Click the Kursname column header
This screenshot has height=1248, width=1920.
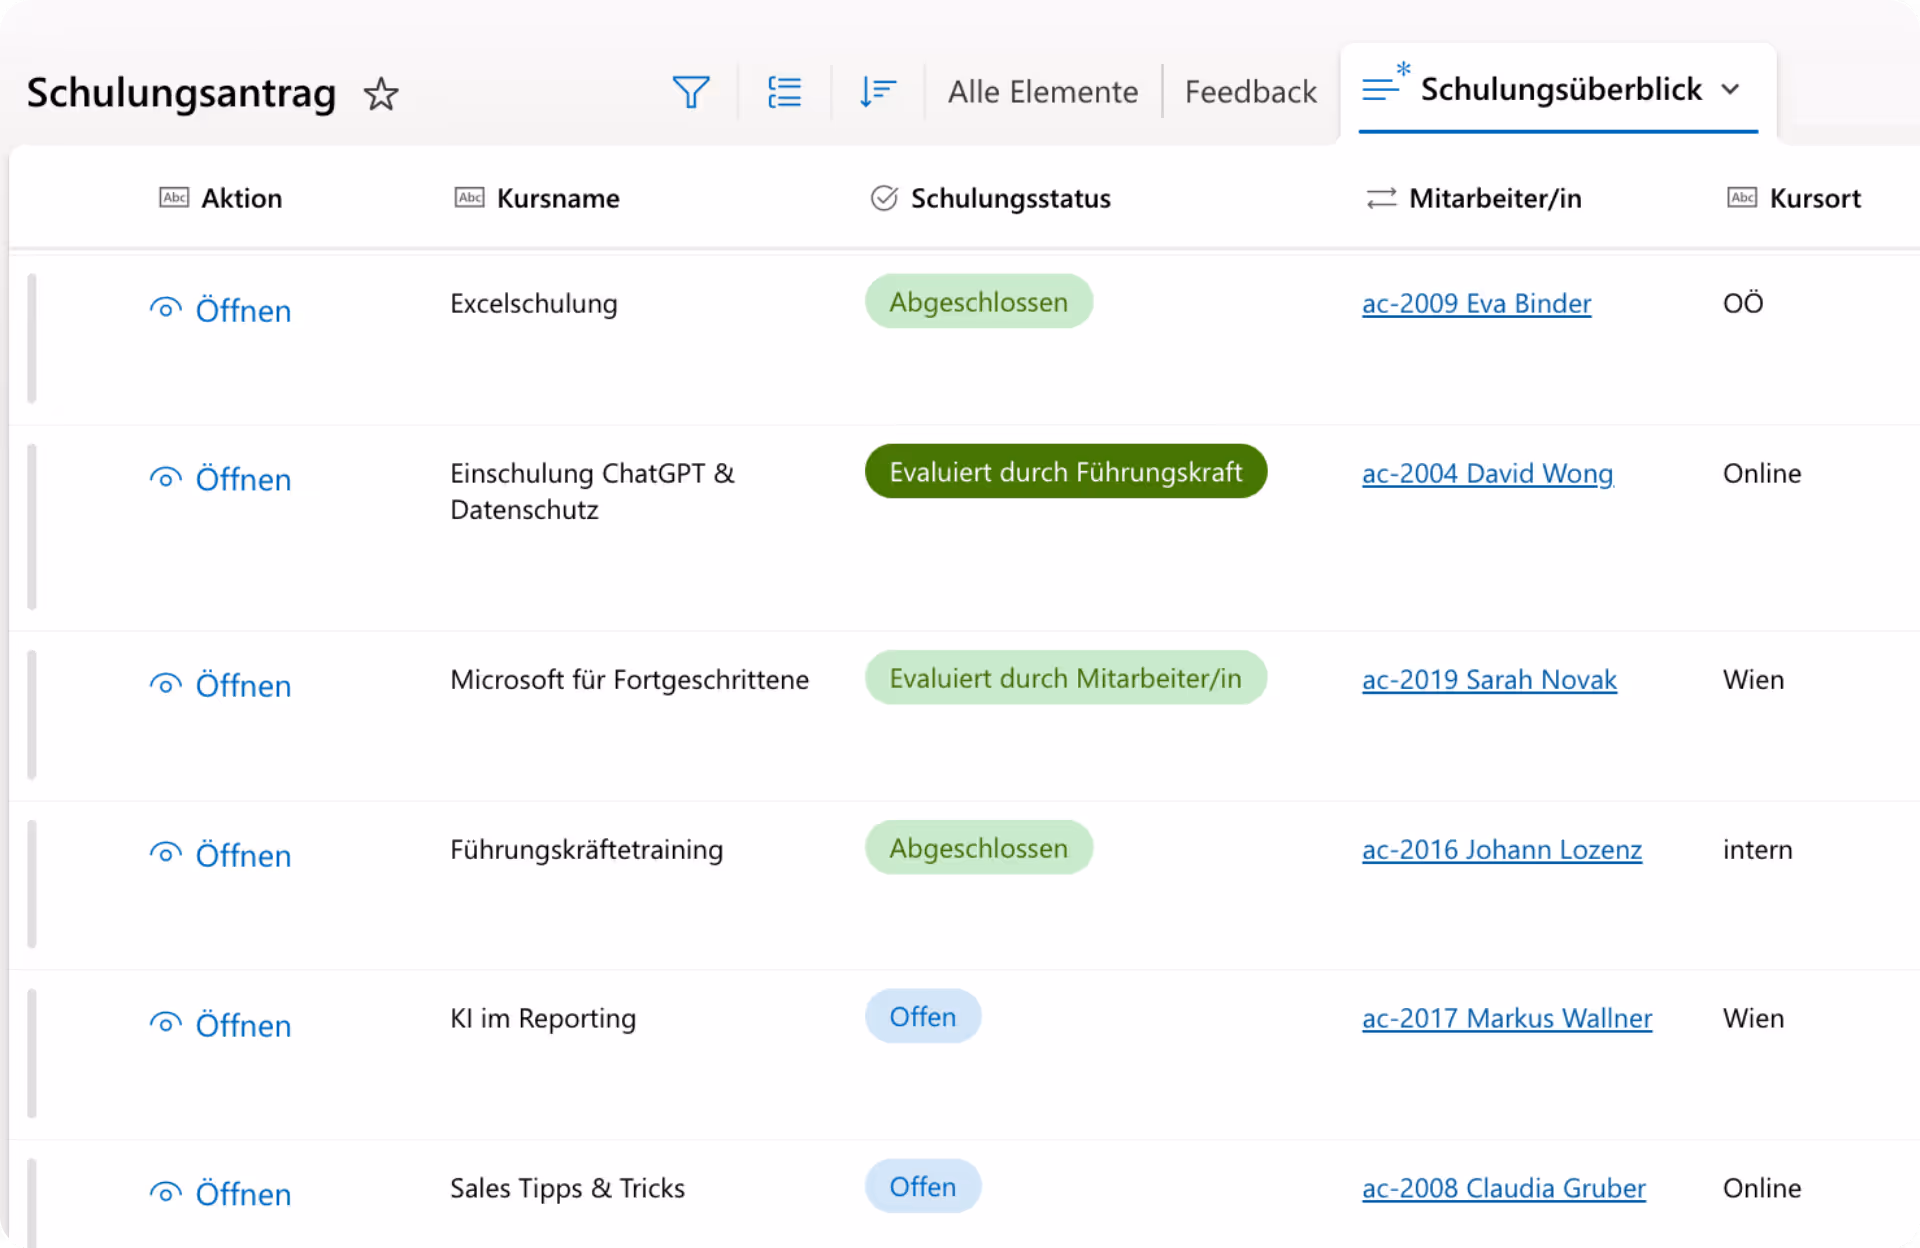click(x=557, y=198)
